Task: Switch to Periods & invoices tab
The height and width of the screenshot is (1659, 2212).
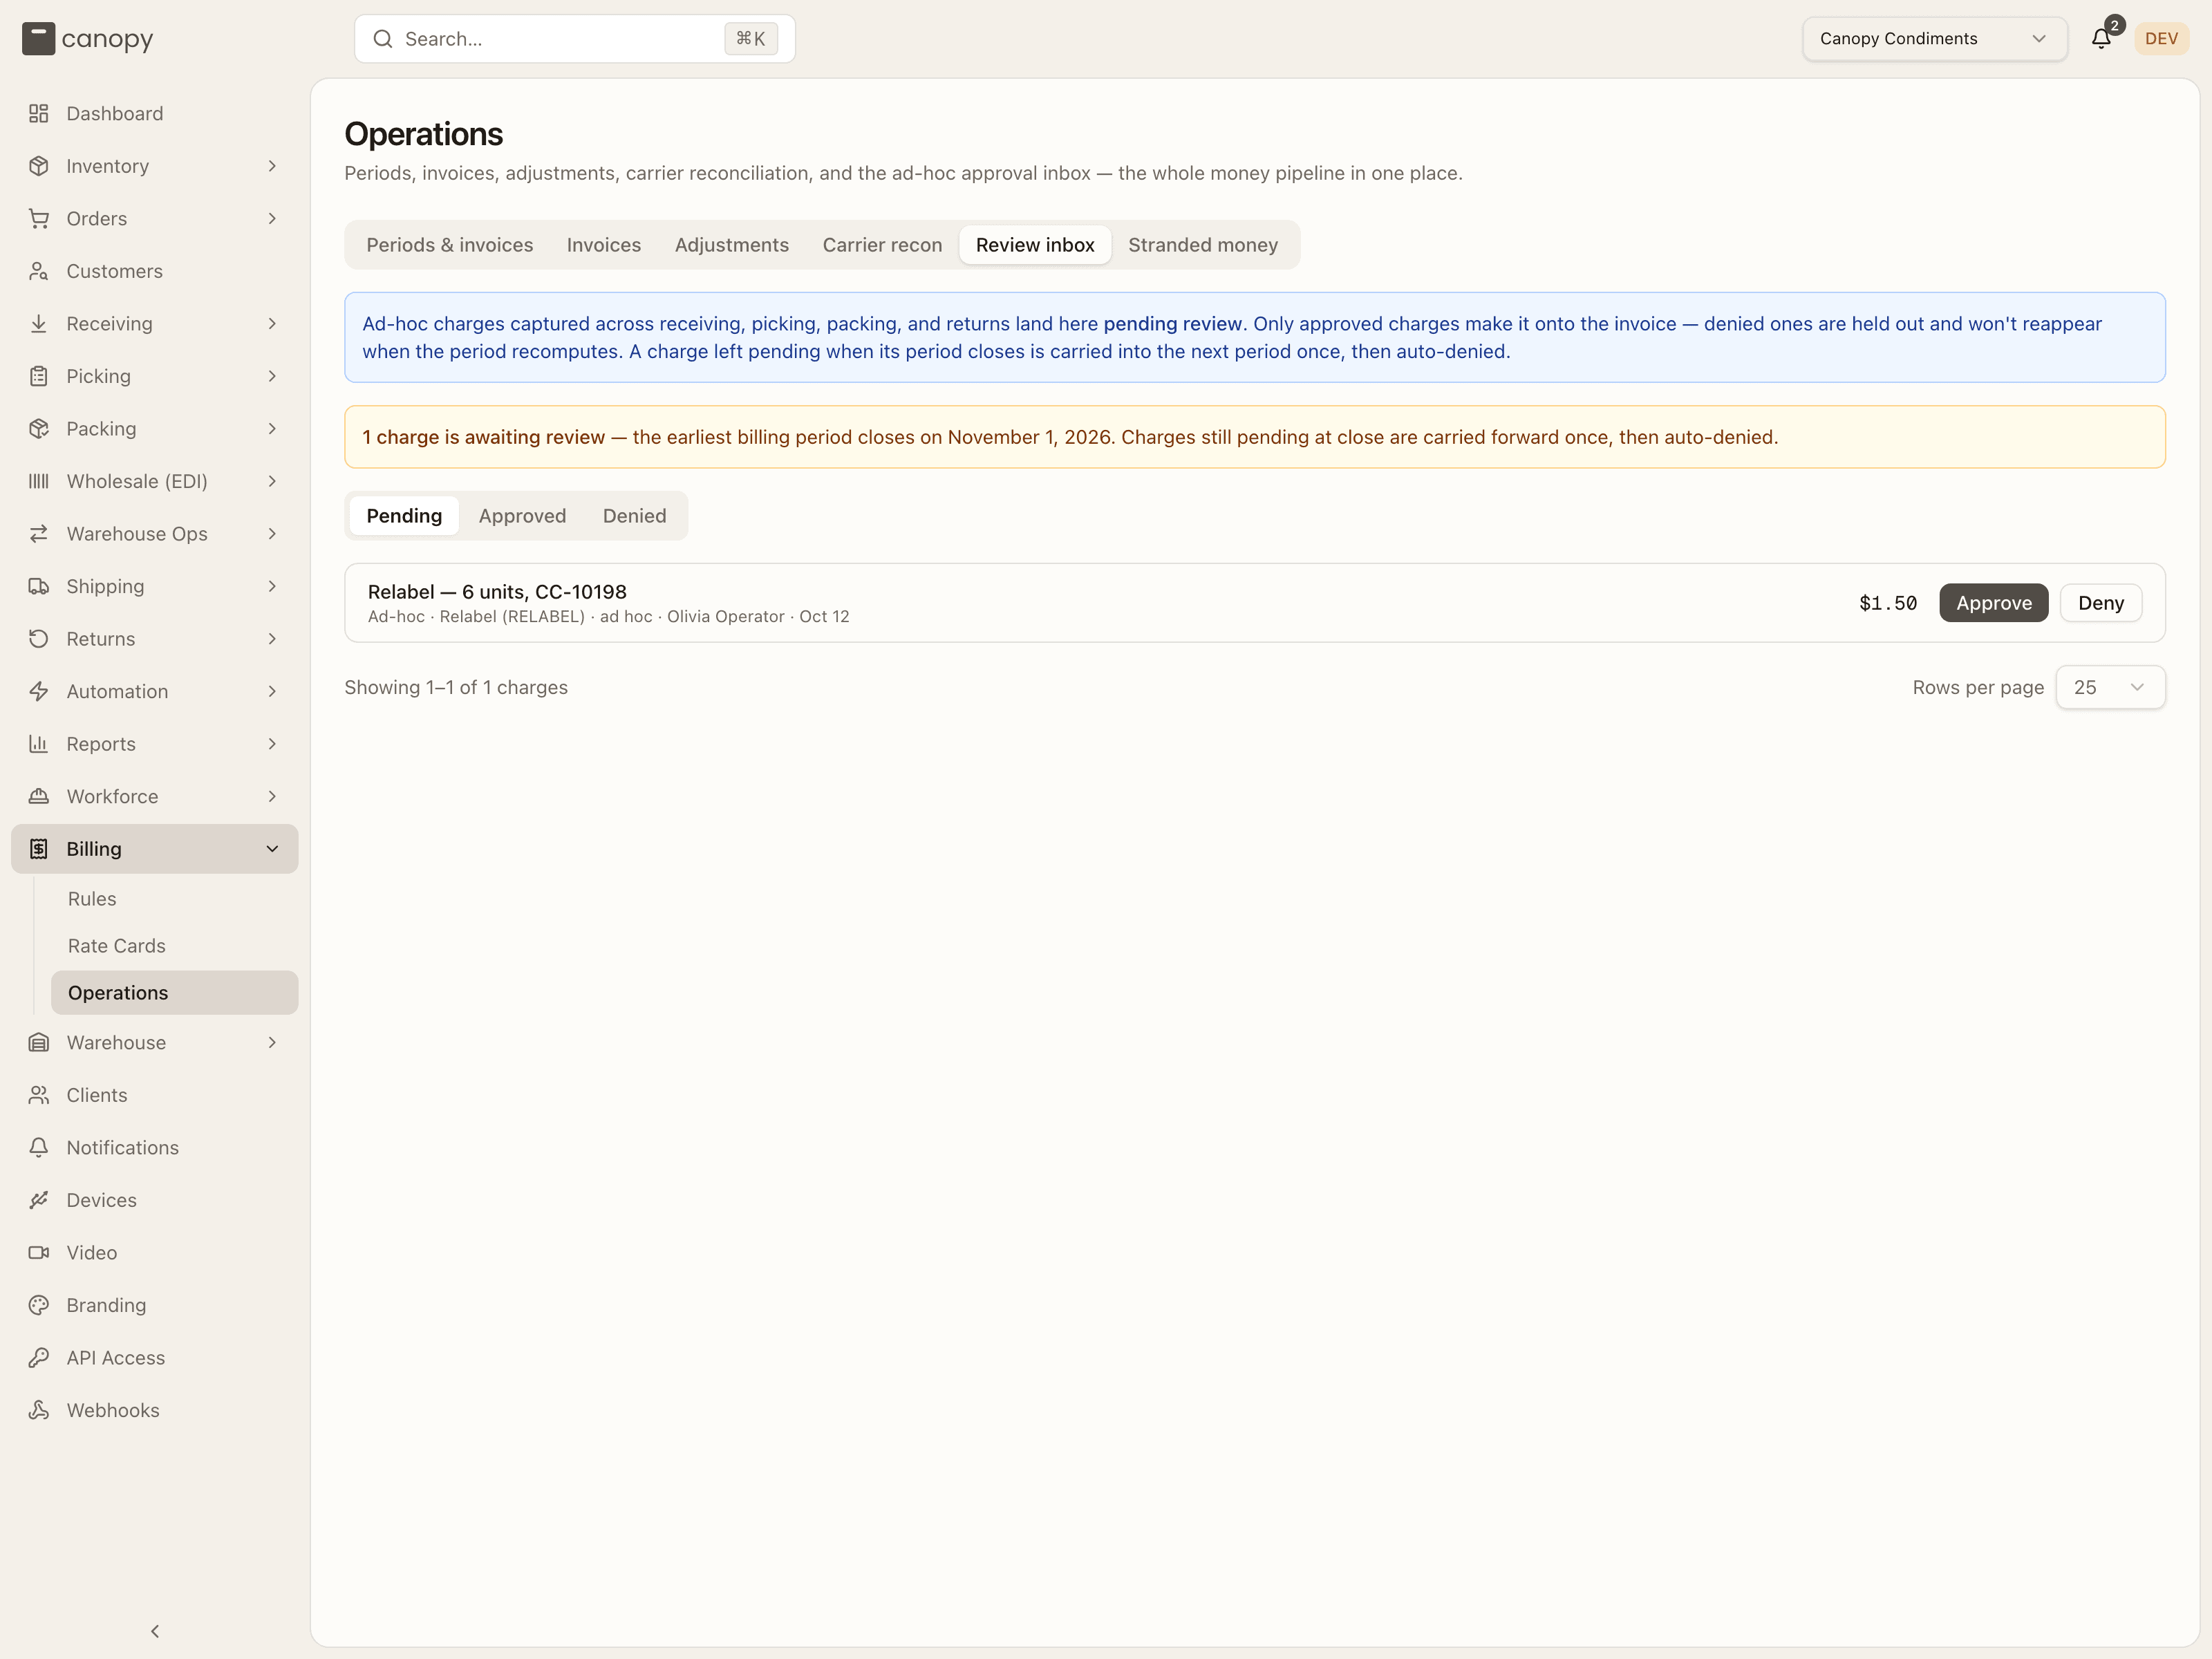Action: (x=449, y=245)
